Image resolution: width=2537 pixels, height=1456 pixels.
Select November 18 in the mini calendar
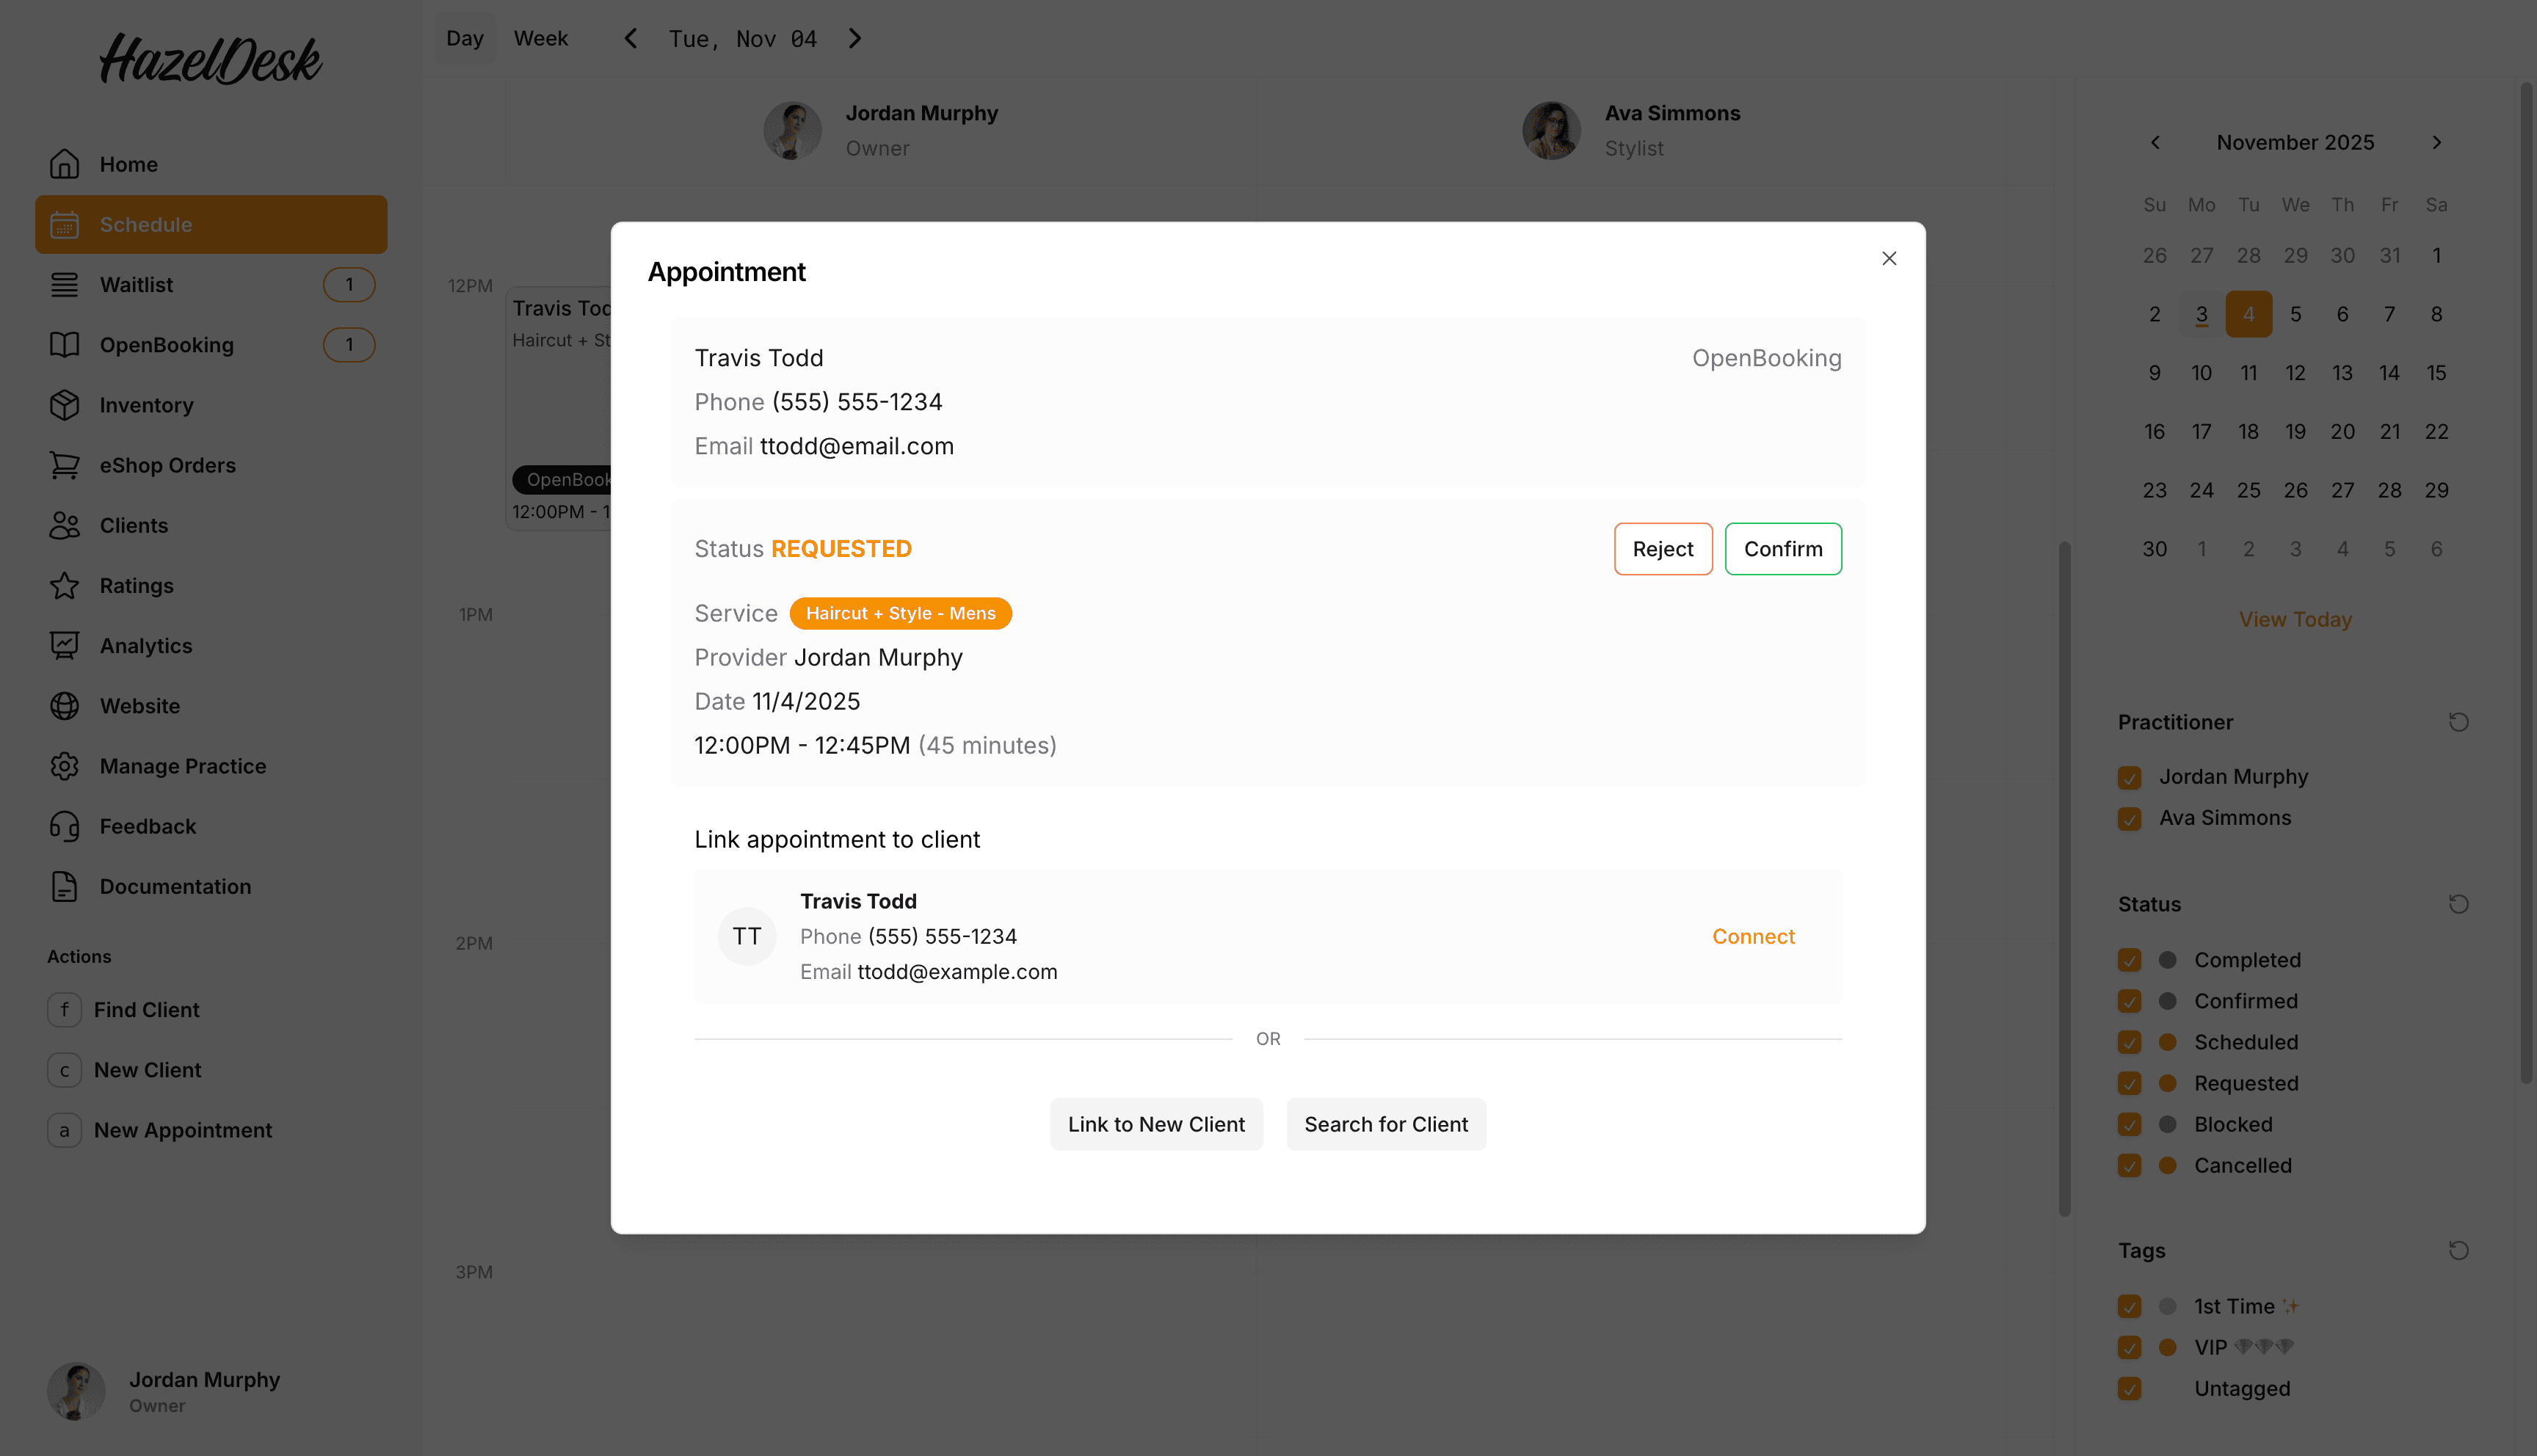(x=2249, y=431)
